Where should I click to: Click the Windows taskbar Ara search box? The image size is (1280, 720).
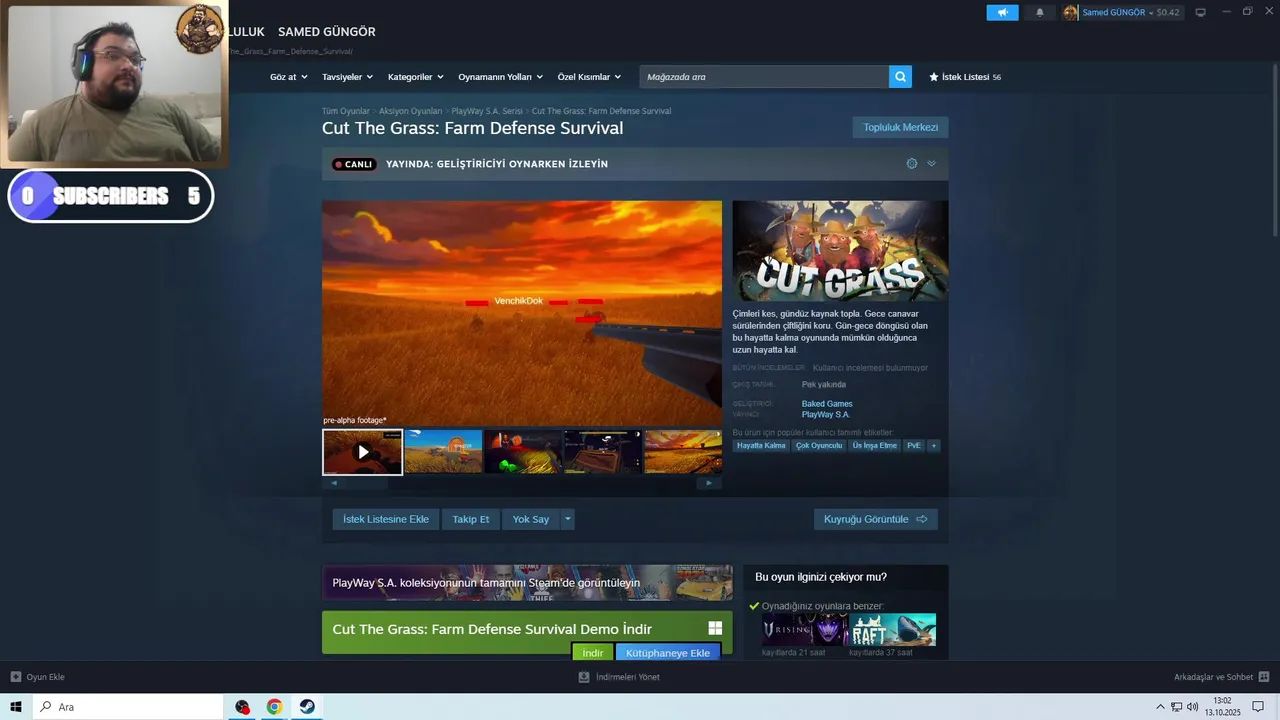128,707
